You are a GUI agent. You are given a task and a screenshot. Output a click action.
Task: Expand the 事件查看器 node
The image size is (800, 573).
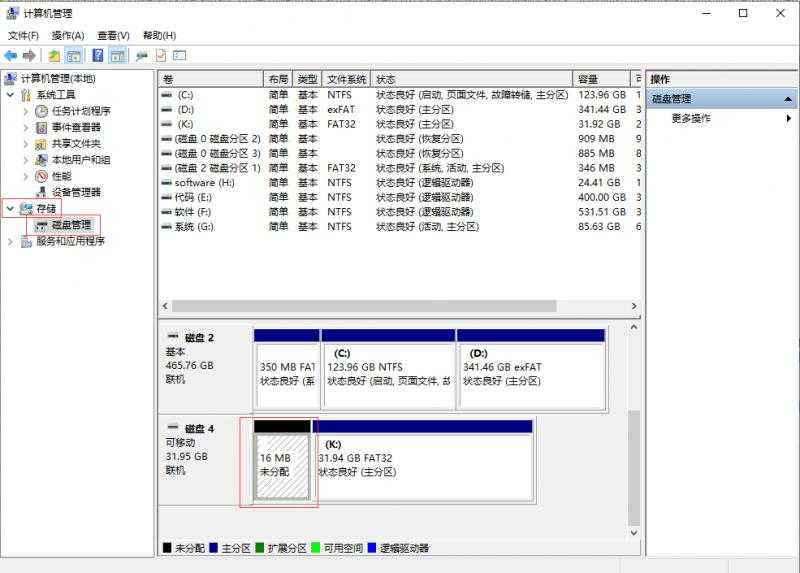pyautogui.click(x=26, y=128)
